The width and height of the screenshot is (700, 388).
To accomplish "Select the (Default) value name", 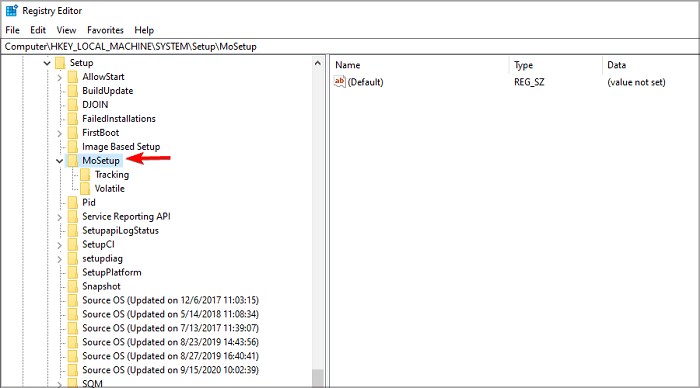I will point(365,82).
